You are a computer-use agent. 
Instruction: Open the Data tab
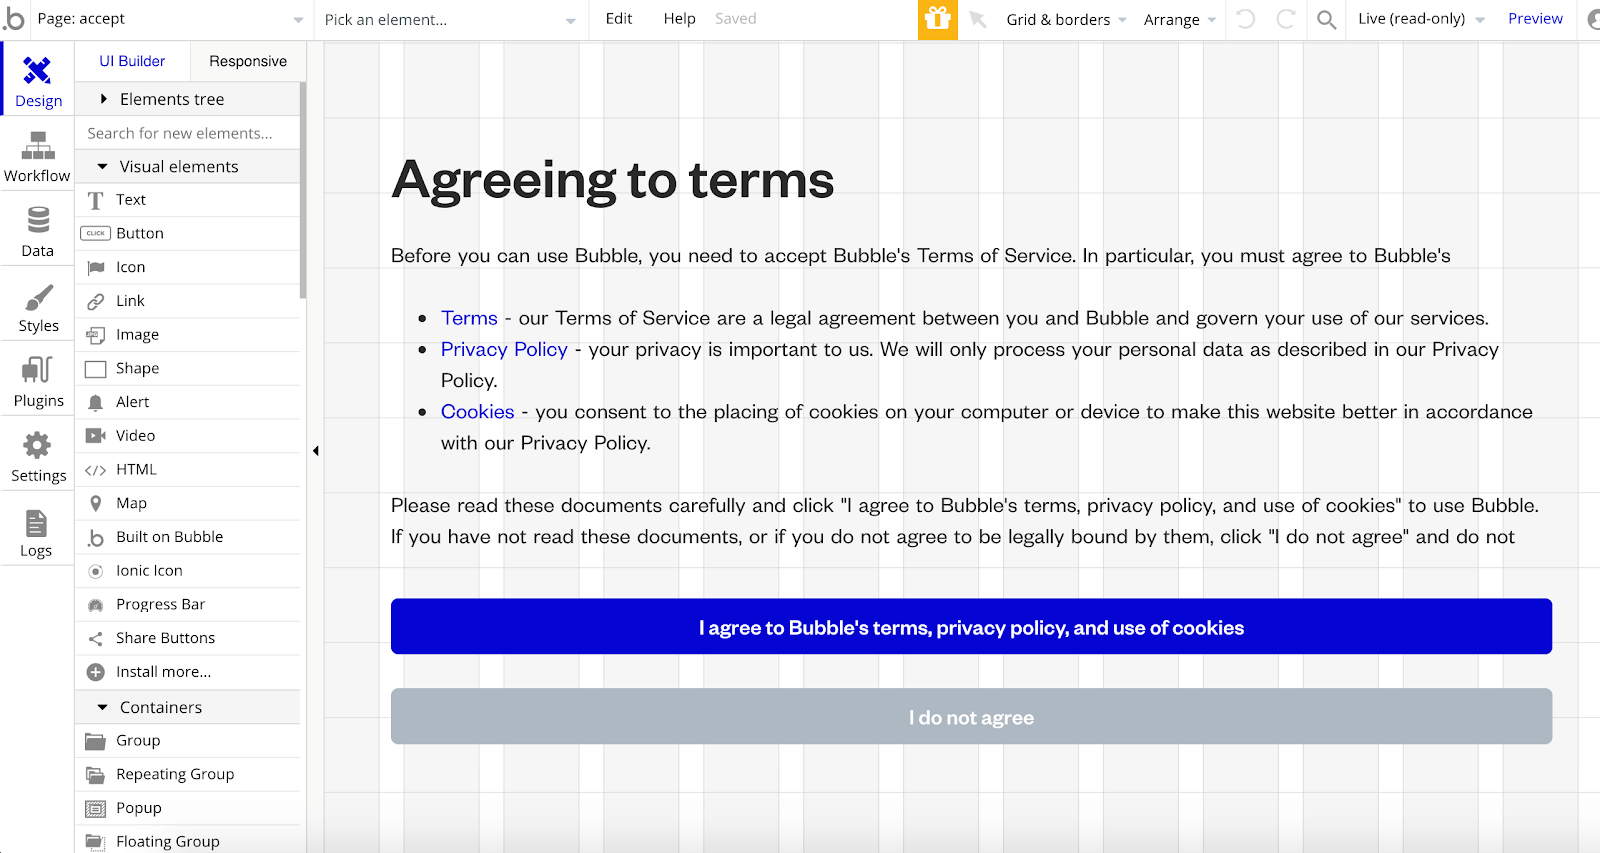pos(38,231)
